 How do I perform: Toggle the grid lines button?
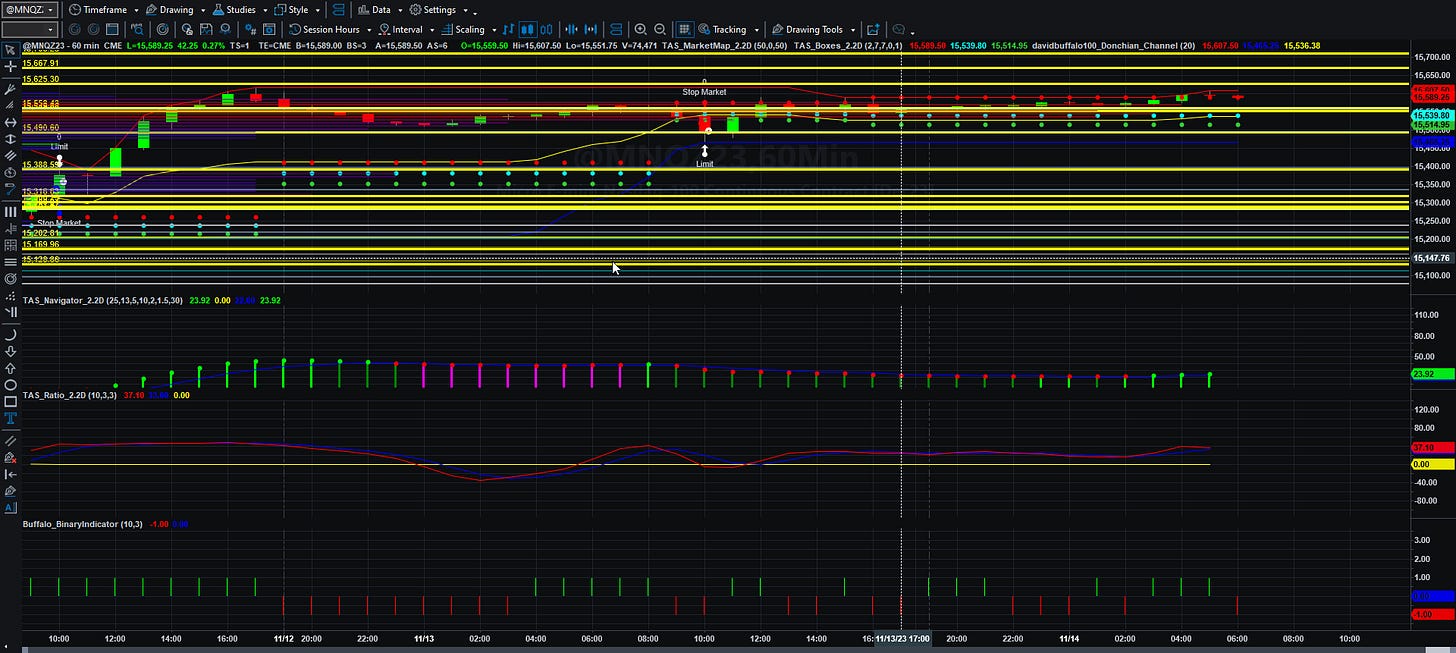684,29
